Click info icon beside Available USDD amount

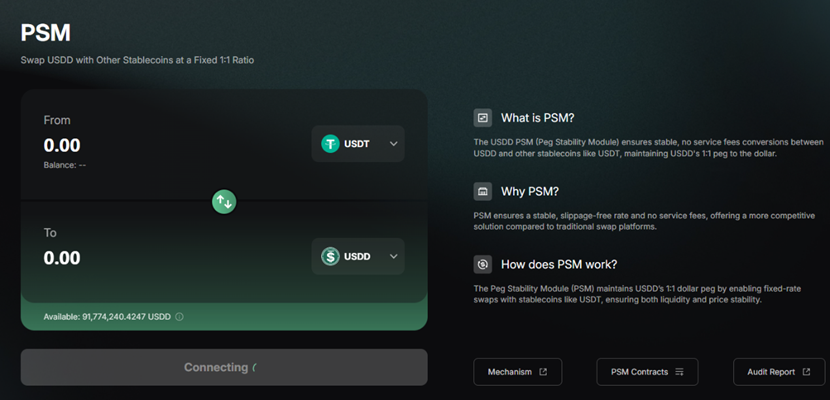pyautogui.click(x=180, y=317)
